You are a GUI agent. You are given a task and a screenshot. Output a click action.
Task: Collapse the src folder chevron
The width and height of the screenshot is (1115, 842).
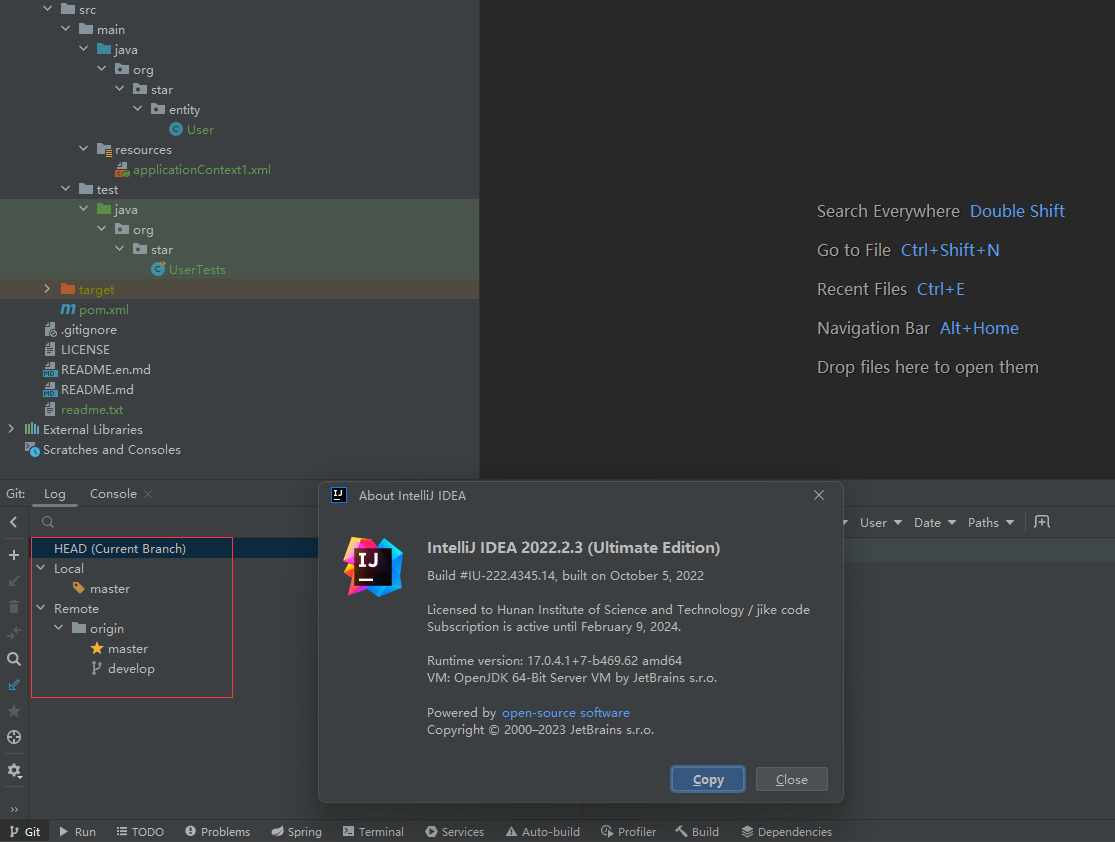click(48, 9)
